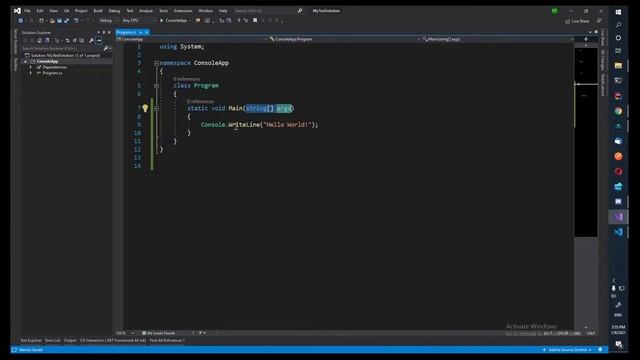Select the MyTestSolution solution node
This screenshot has width=640, height=360.
pos(62,55)
